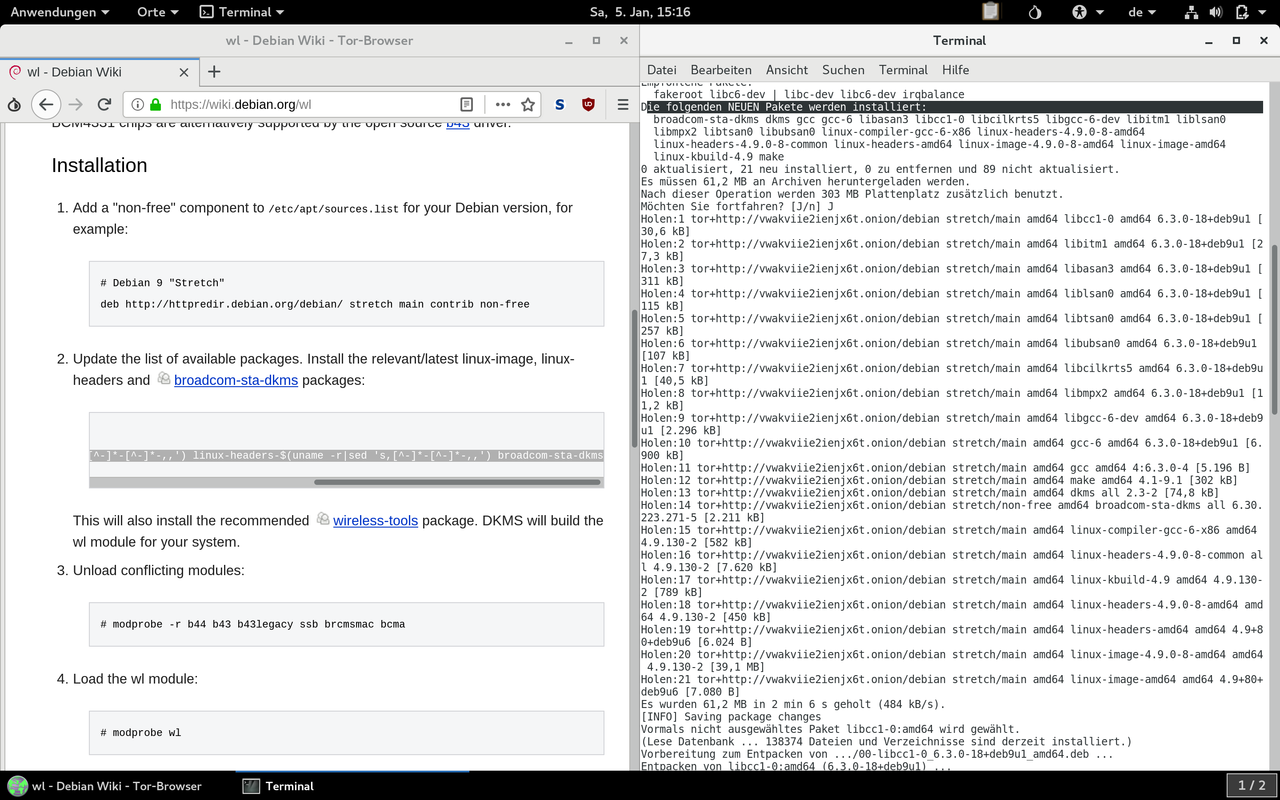Toggle reader view in the address bar
Image resolution: width=1280 pixels, height=800 pixels.
click(x=466, y=104)
